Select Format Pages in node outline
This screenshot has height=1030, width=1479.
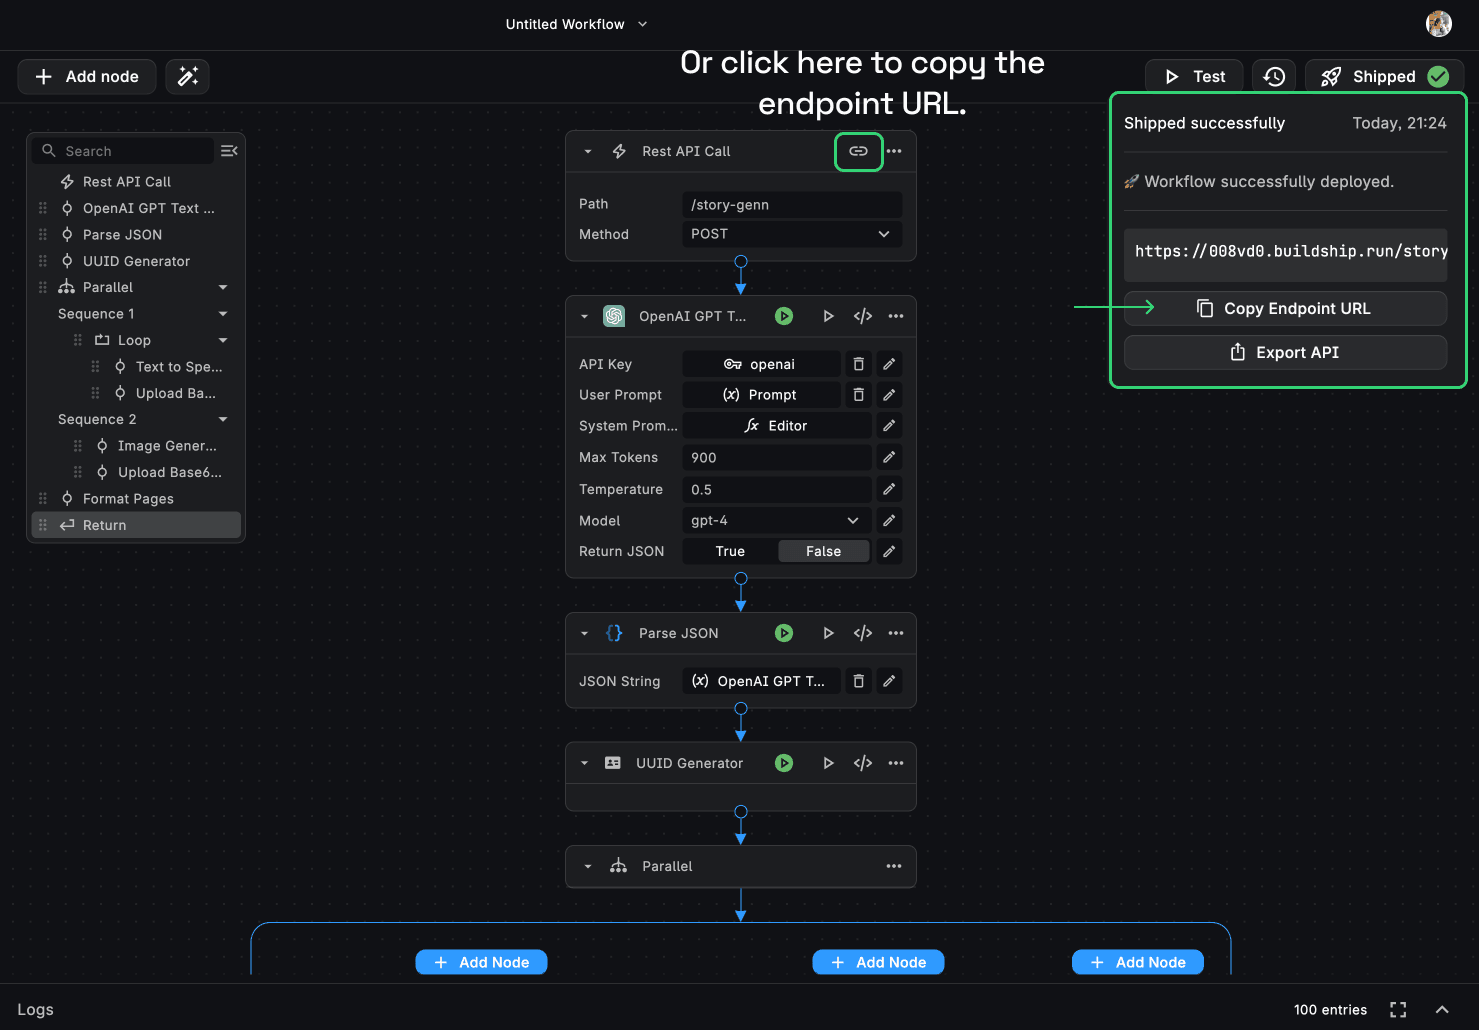point(128,499)
